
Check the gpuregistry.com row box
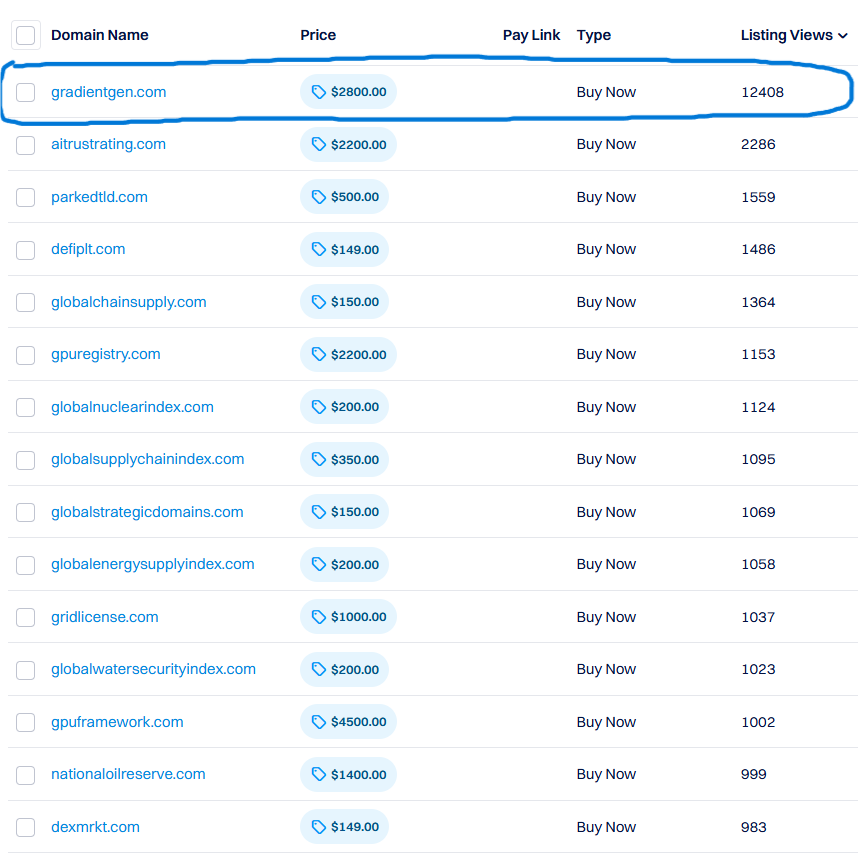[x=26, y=355]
